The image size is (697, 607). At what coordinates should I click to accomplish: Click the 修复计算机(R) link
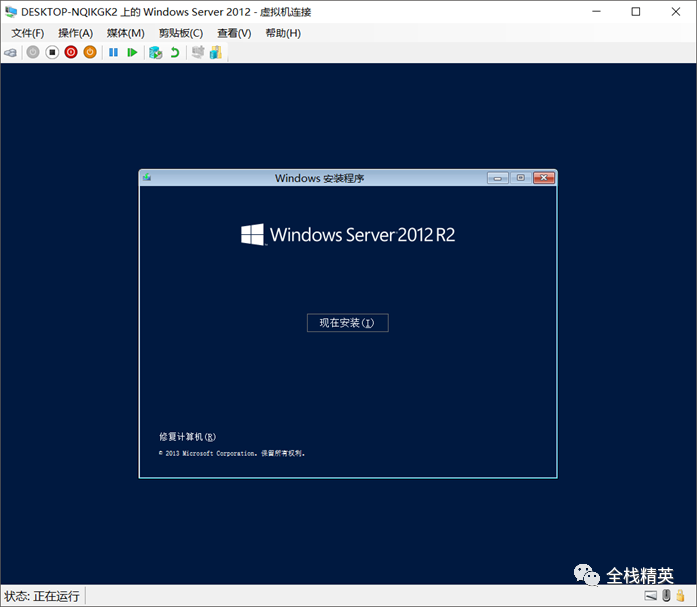[x=188, y=437]
